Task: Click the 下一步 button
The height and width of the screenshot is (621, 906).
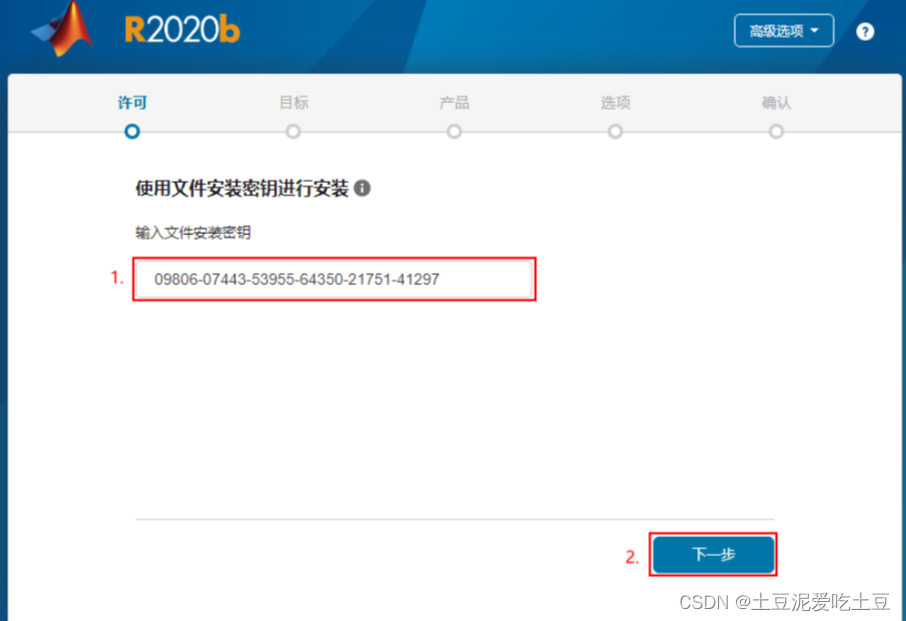Action: pyautogui.click(x=714, y=554)
